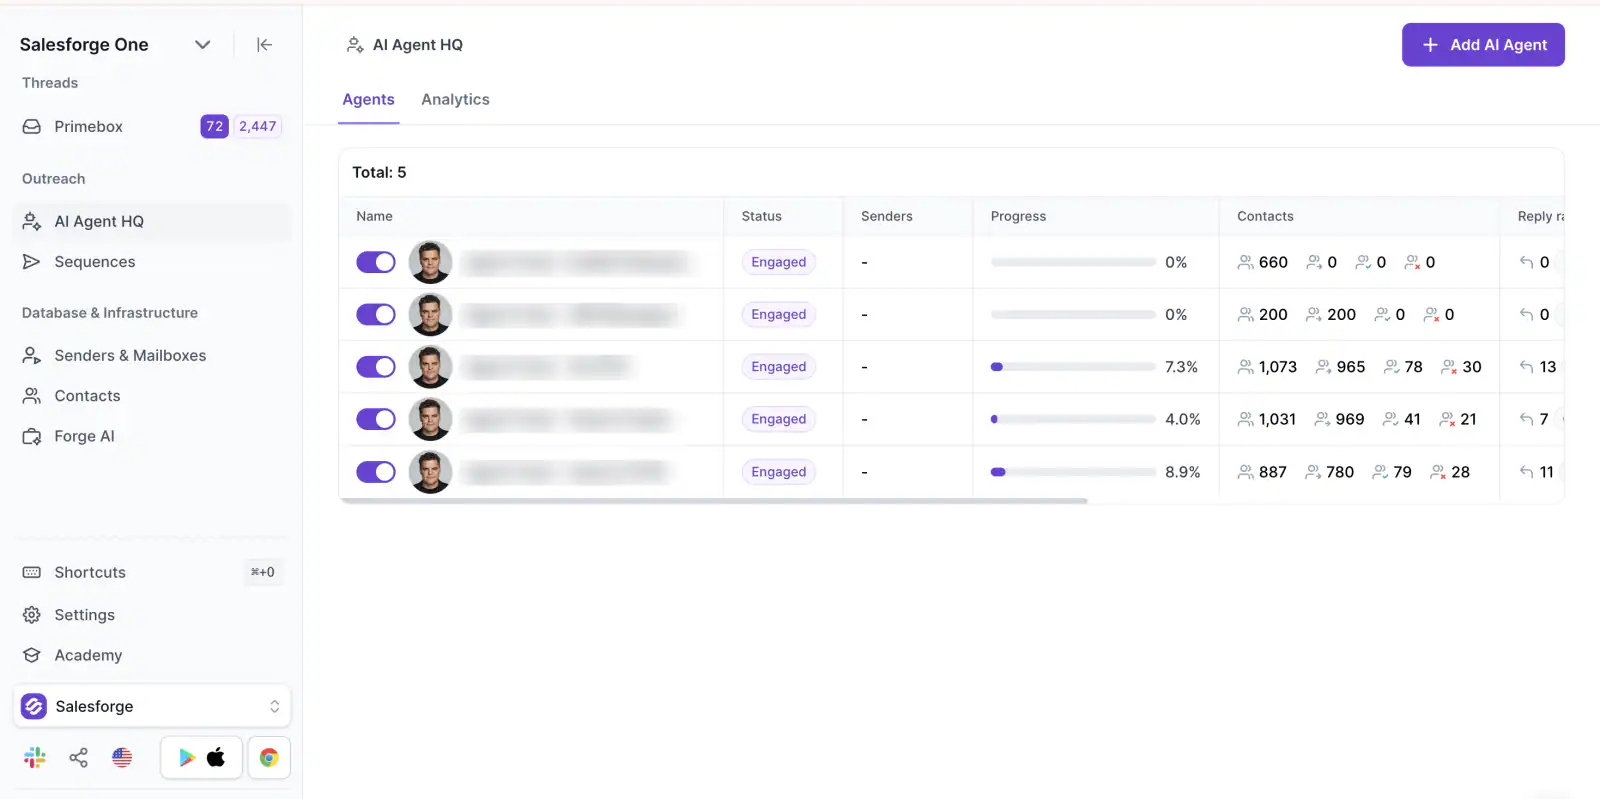This screenshot has height=799, width=1600.
Task: Click the 7.3% progress bar
Action: tap(1073, 367)
